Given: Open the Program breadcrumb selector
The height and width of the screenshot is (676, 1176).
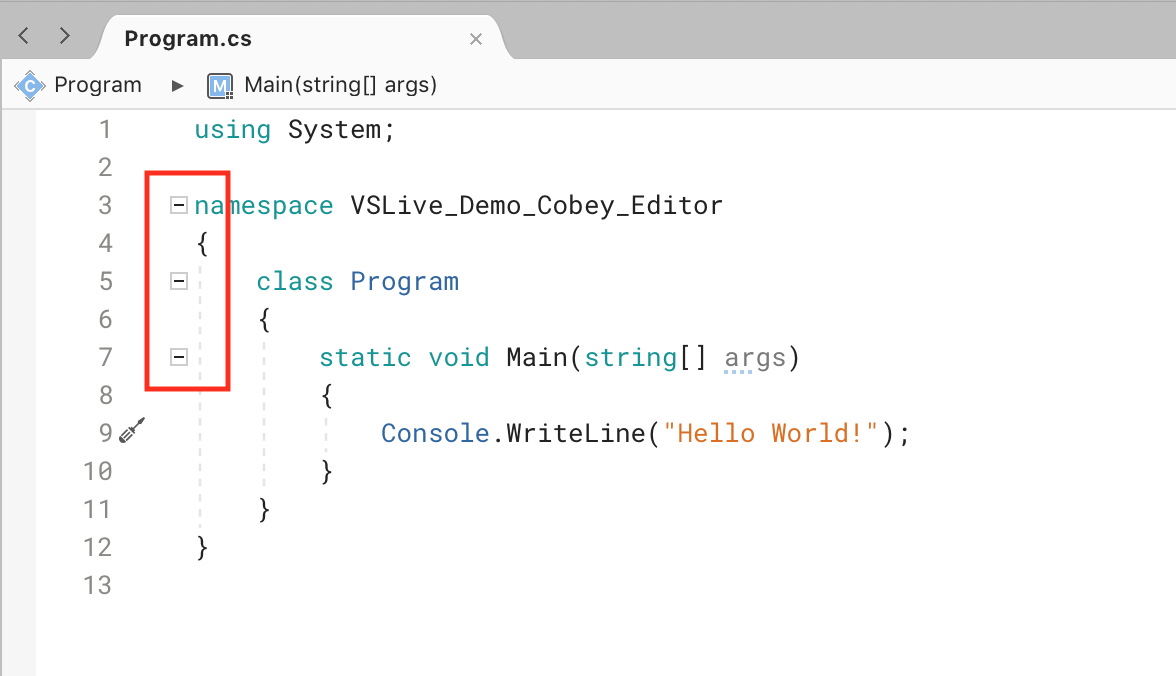Looking at the screenshot, I should [98, 85].
